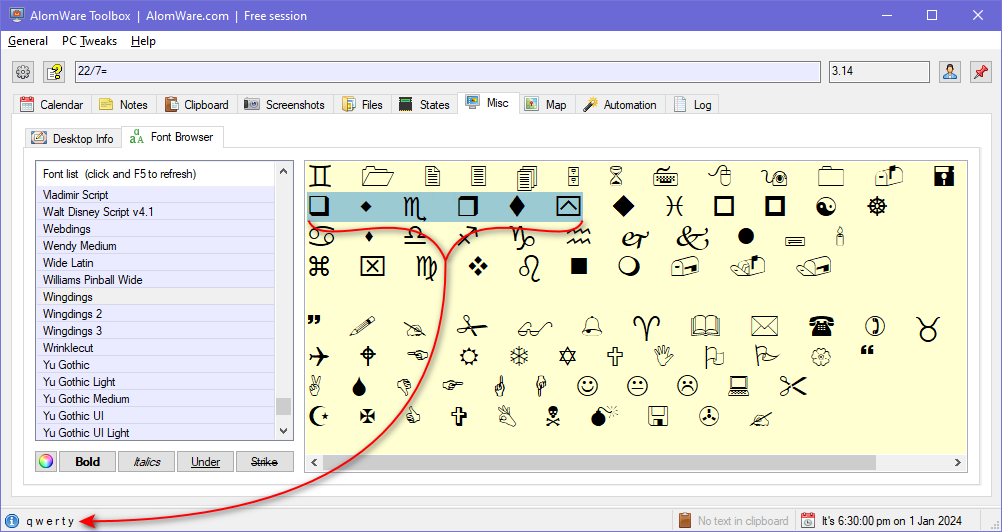This screenshot has height=532, width=1002.
Task: Click the calendar clock icon in status bar
Action: (807, 520)
